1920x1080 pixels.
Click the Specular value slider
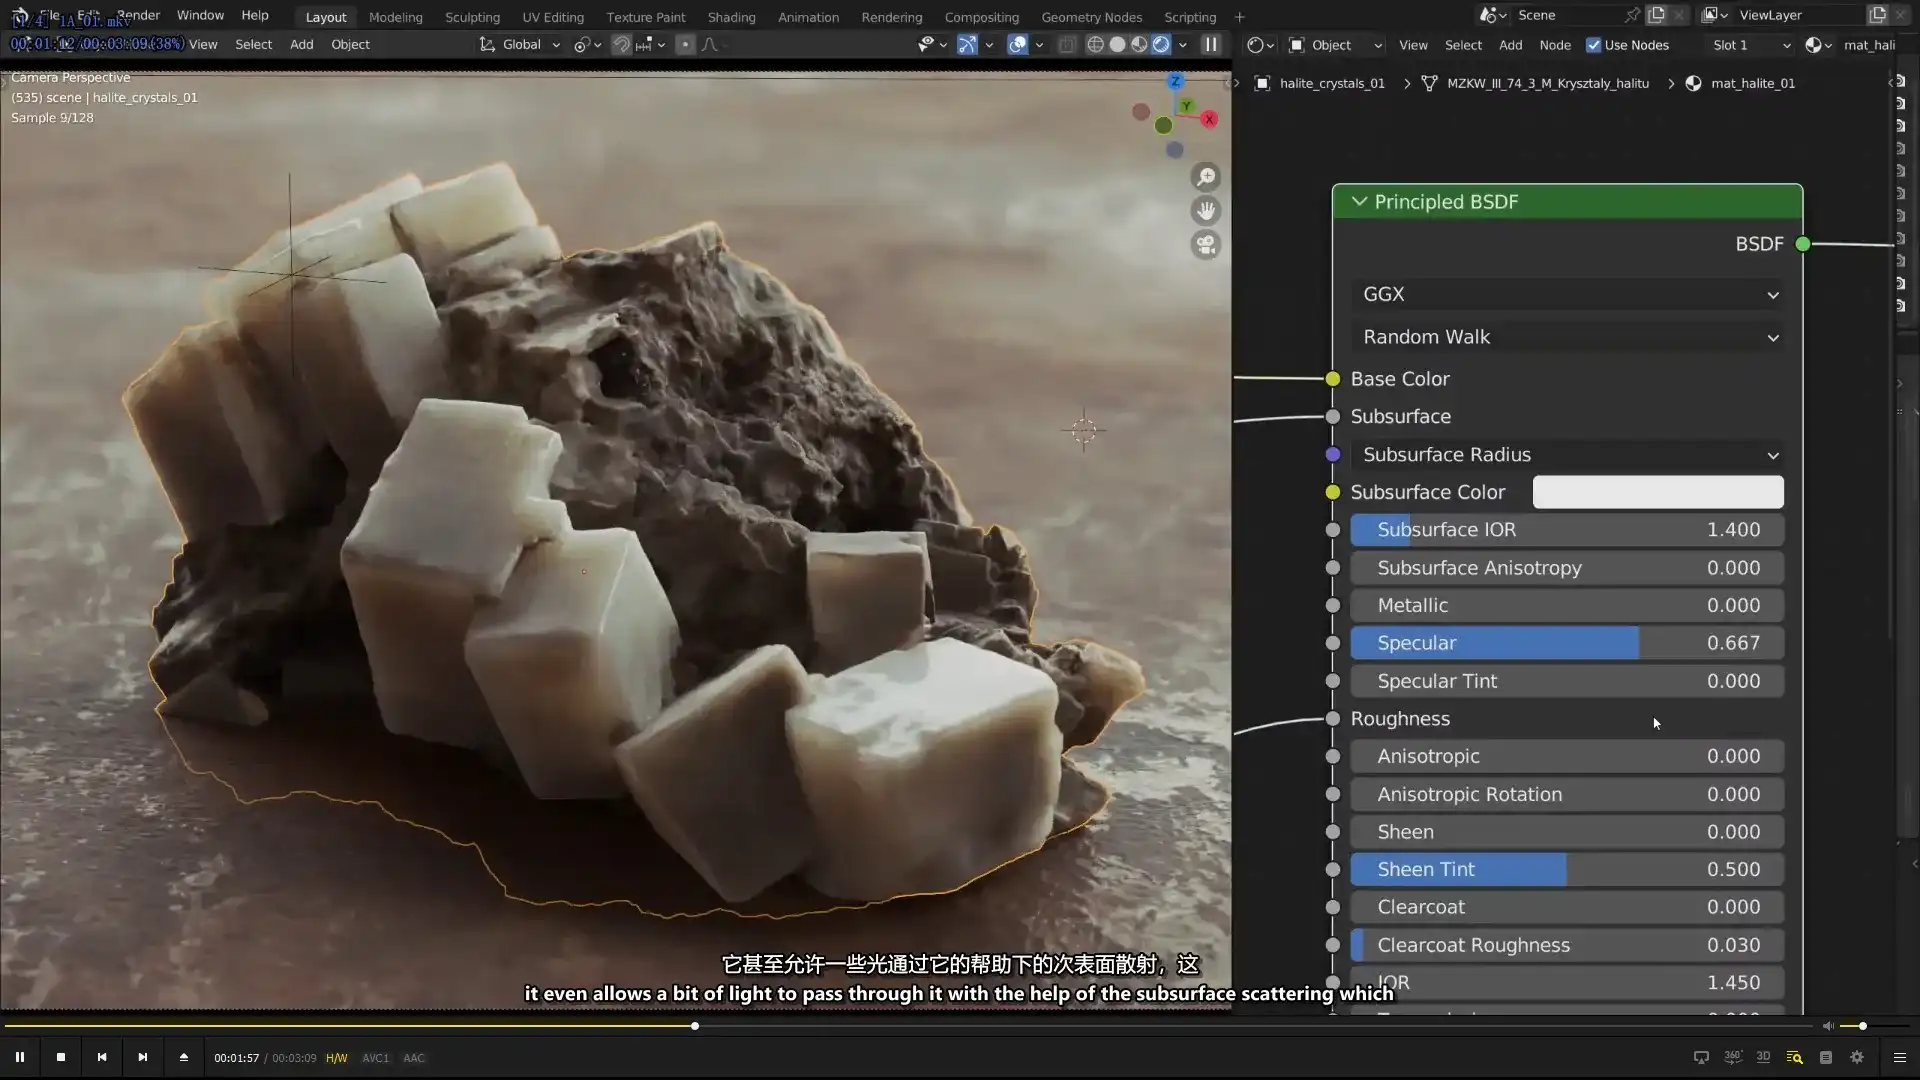[x=1567, y=643]
